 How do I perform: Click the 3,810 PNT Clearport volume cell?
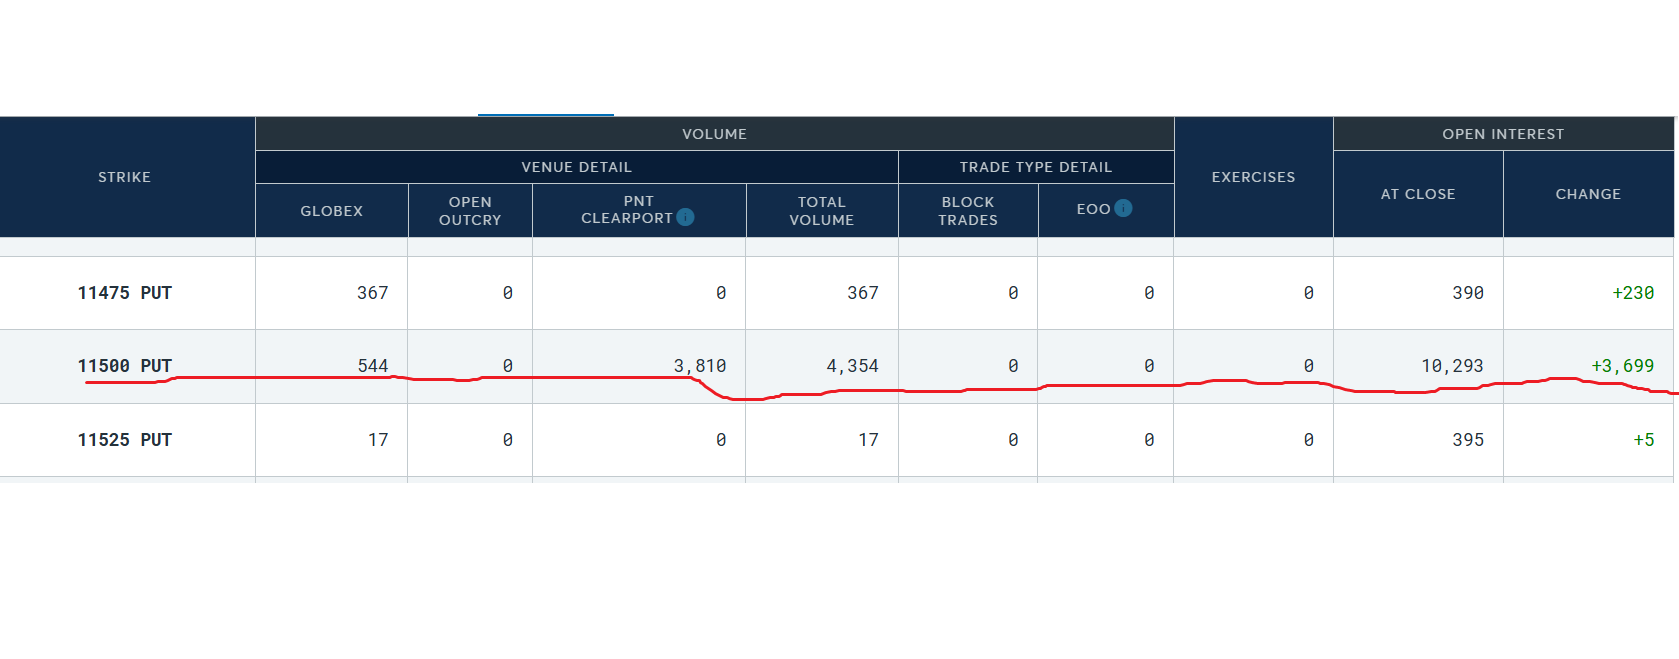[x=699, y=366]
